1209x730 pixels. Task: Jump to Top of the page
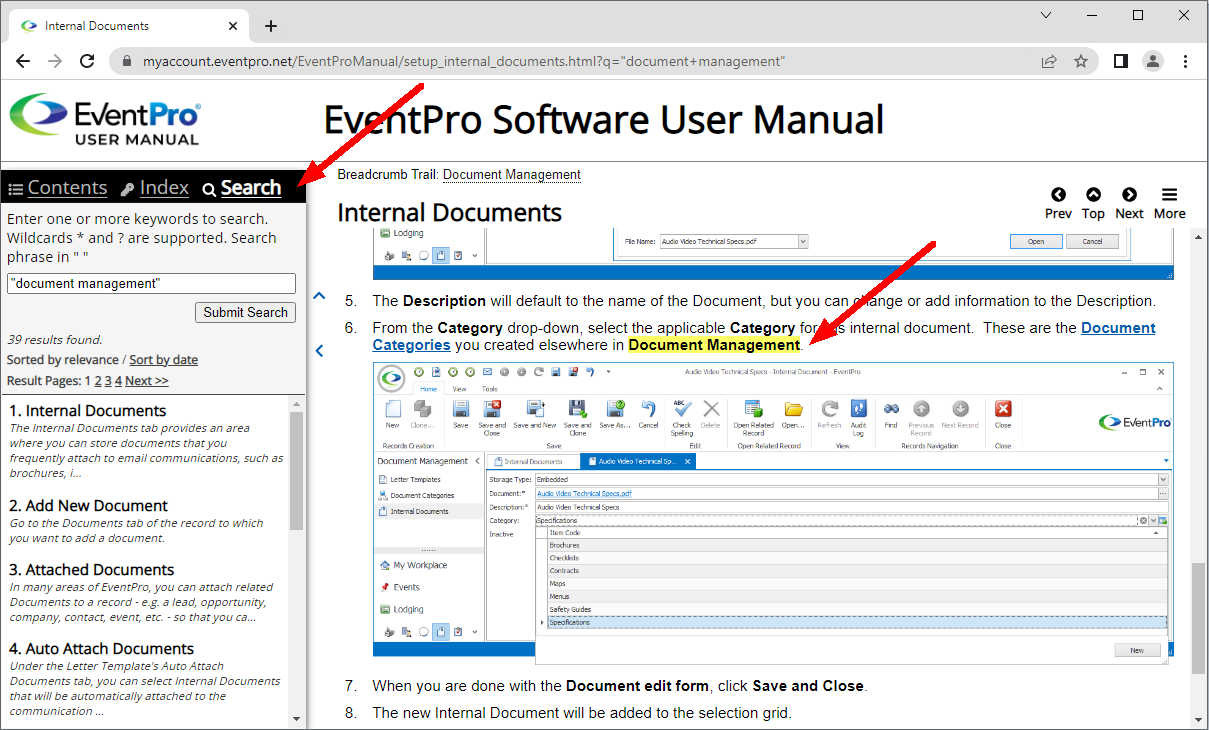tap(1093, 204)
